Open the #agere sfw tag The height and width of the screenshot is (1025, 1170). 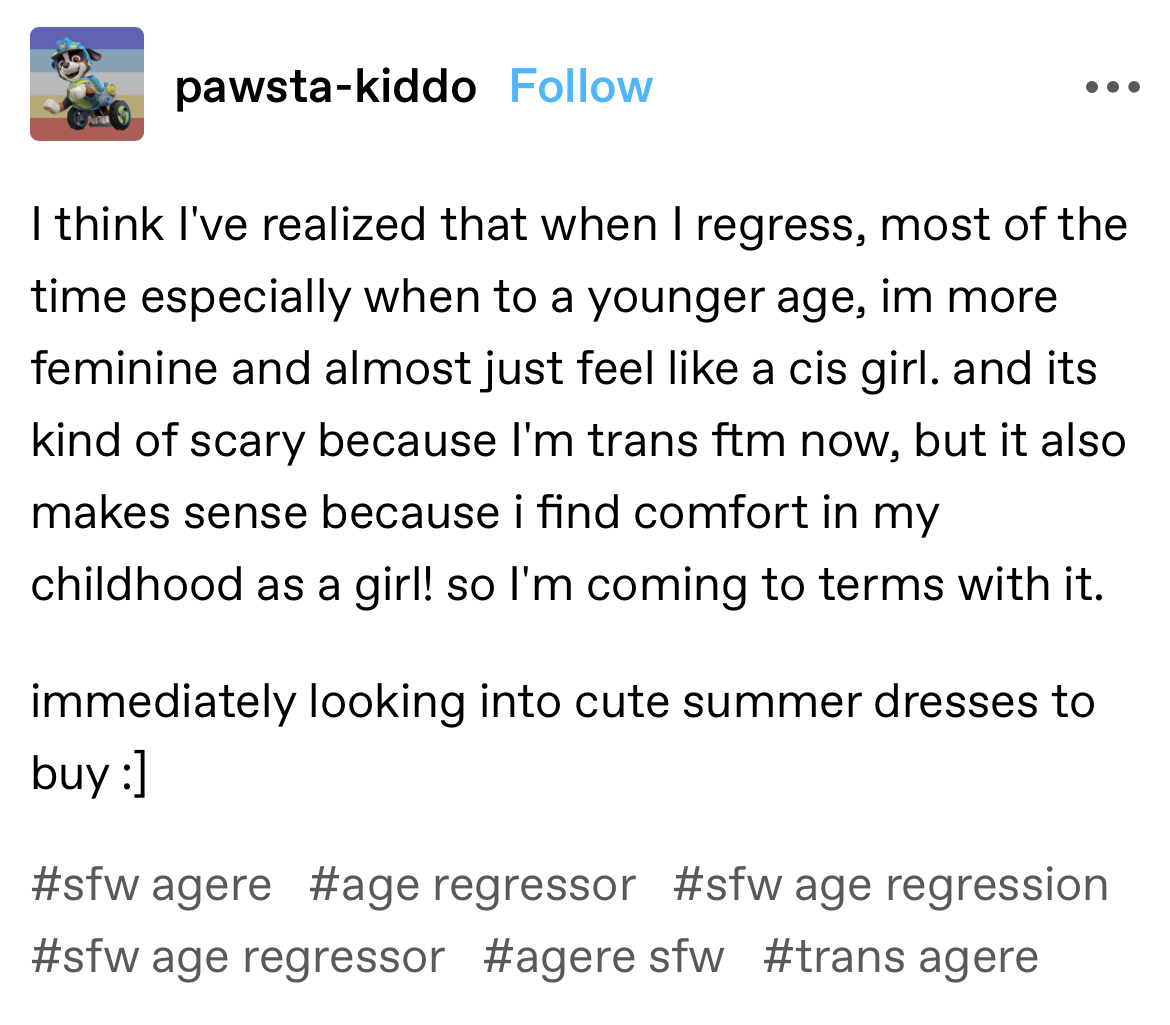tap(604, 957)
